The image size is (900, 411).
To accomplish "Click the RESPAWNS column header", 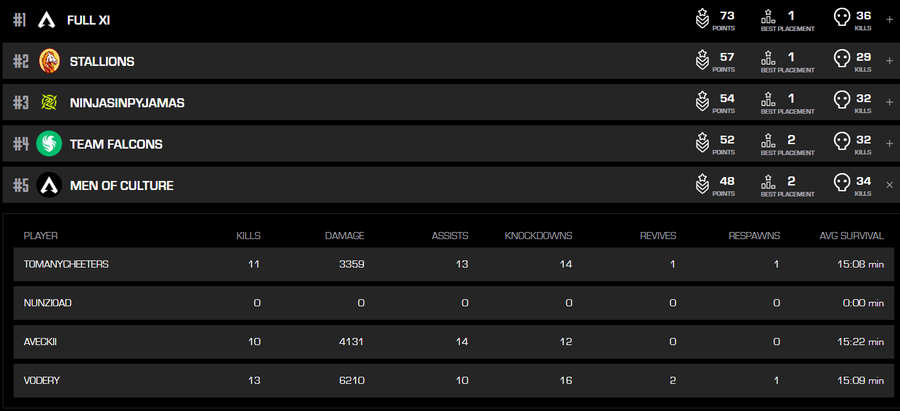I will [754, 236].
